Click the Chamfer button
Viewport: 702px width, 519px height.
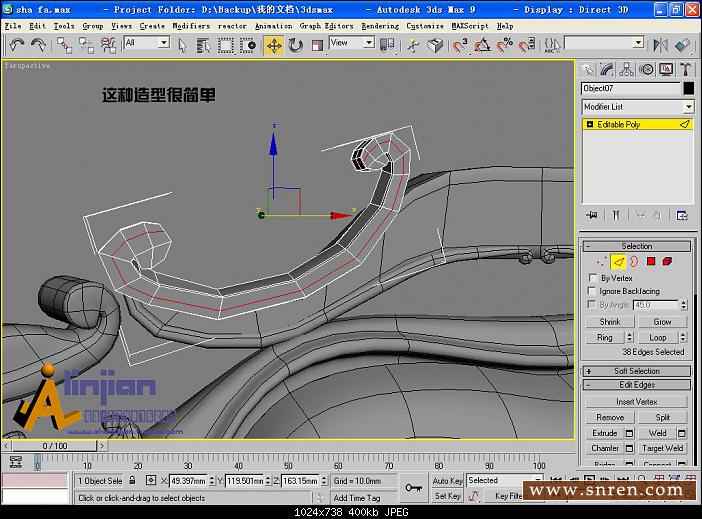(x=605, y=448)
